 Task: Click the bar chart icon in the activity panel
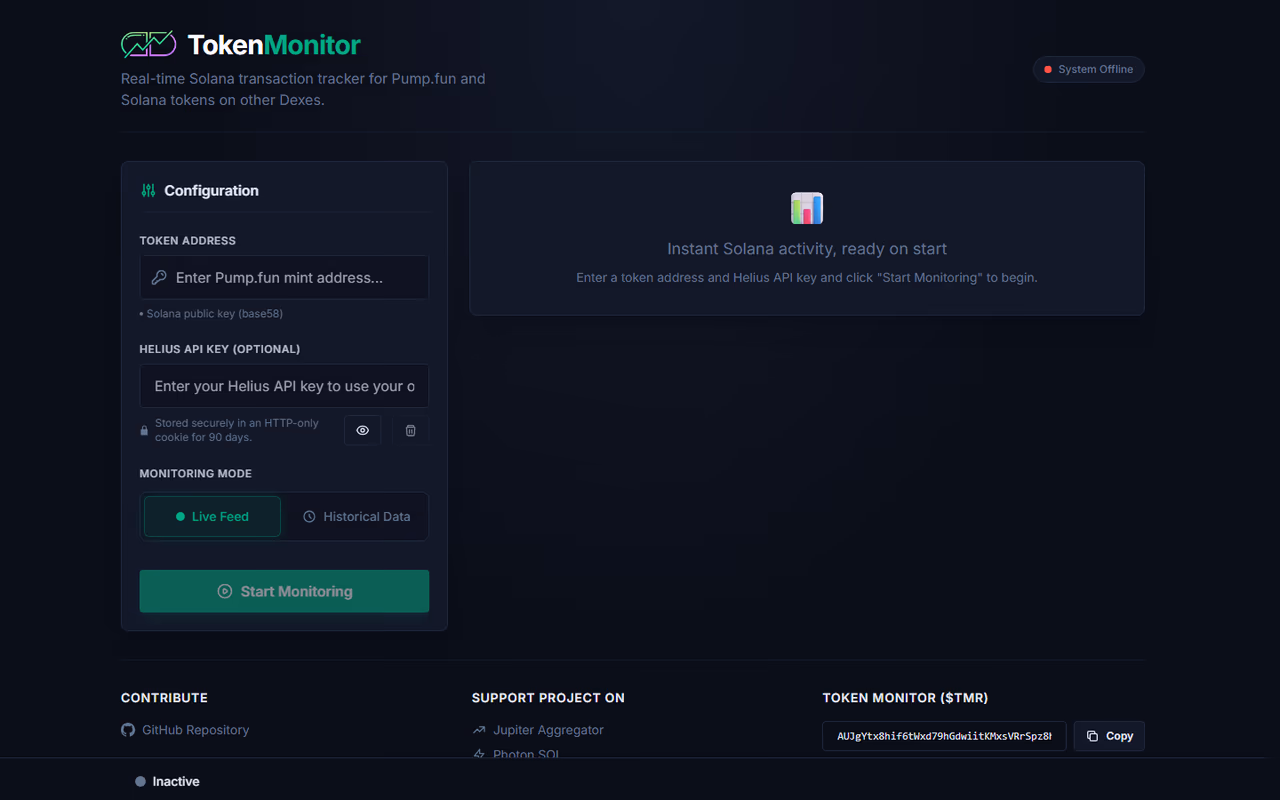807,208
